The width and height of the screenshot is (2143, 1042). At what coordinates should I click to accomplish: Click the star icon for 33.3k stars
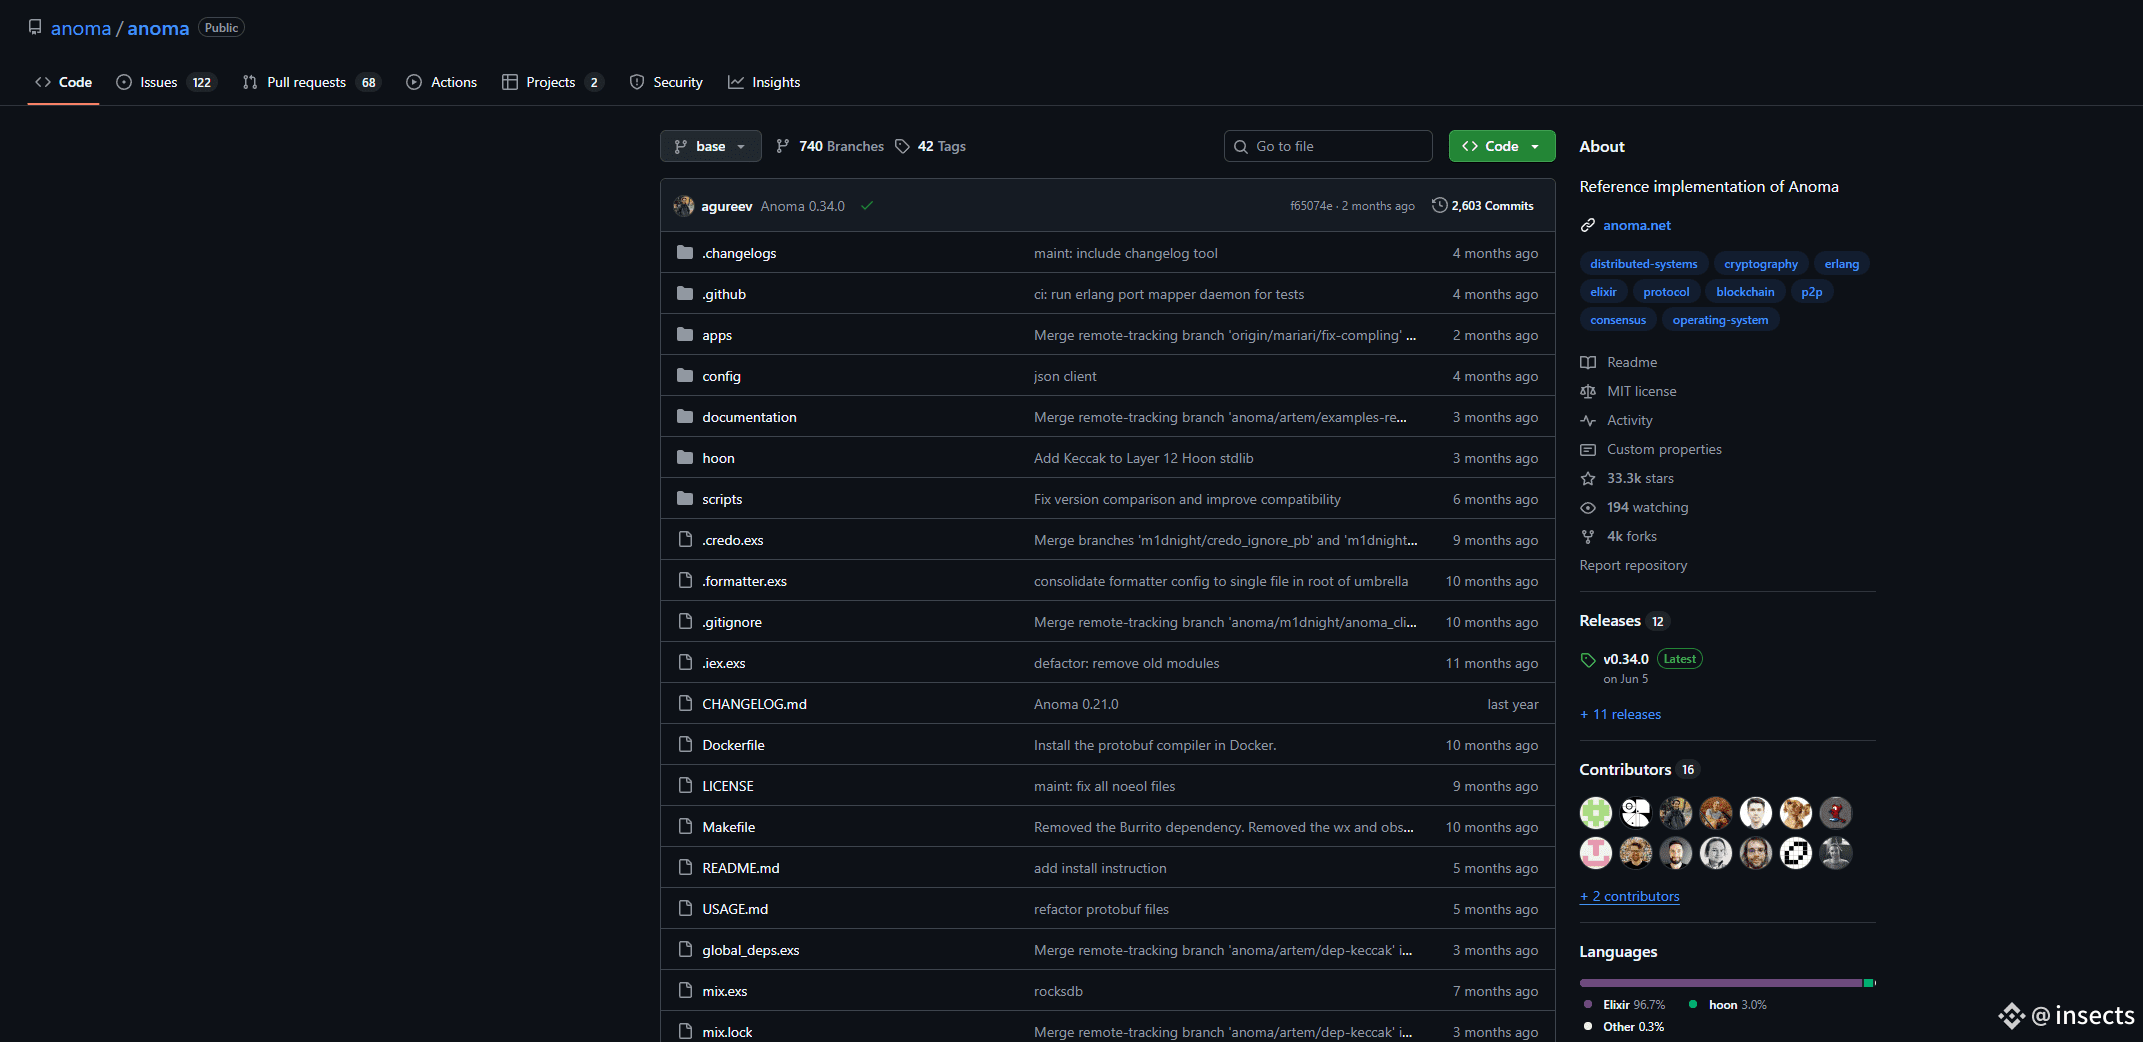(1588, 479)
